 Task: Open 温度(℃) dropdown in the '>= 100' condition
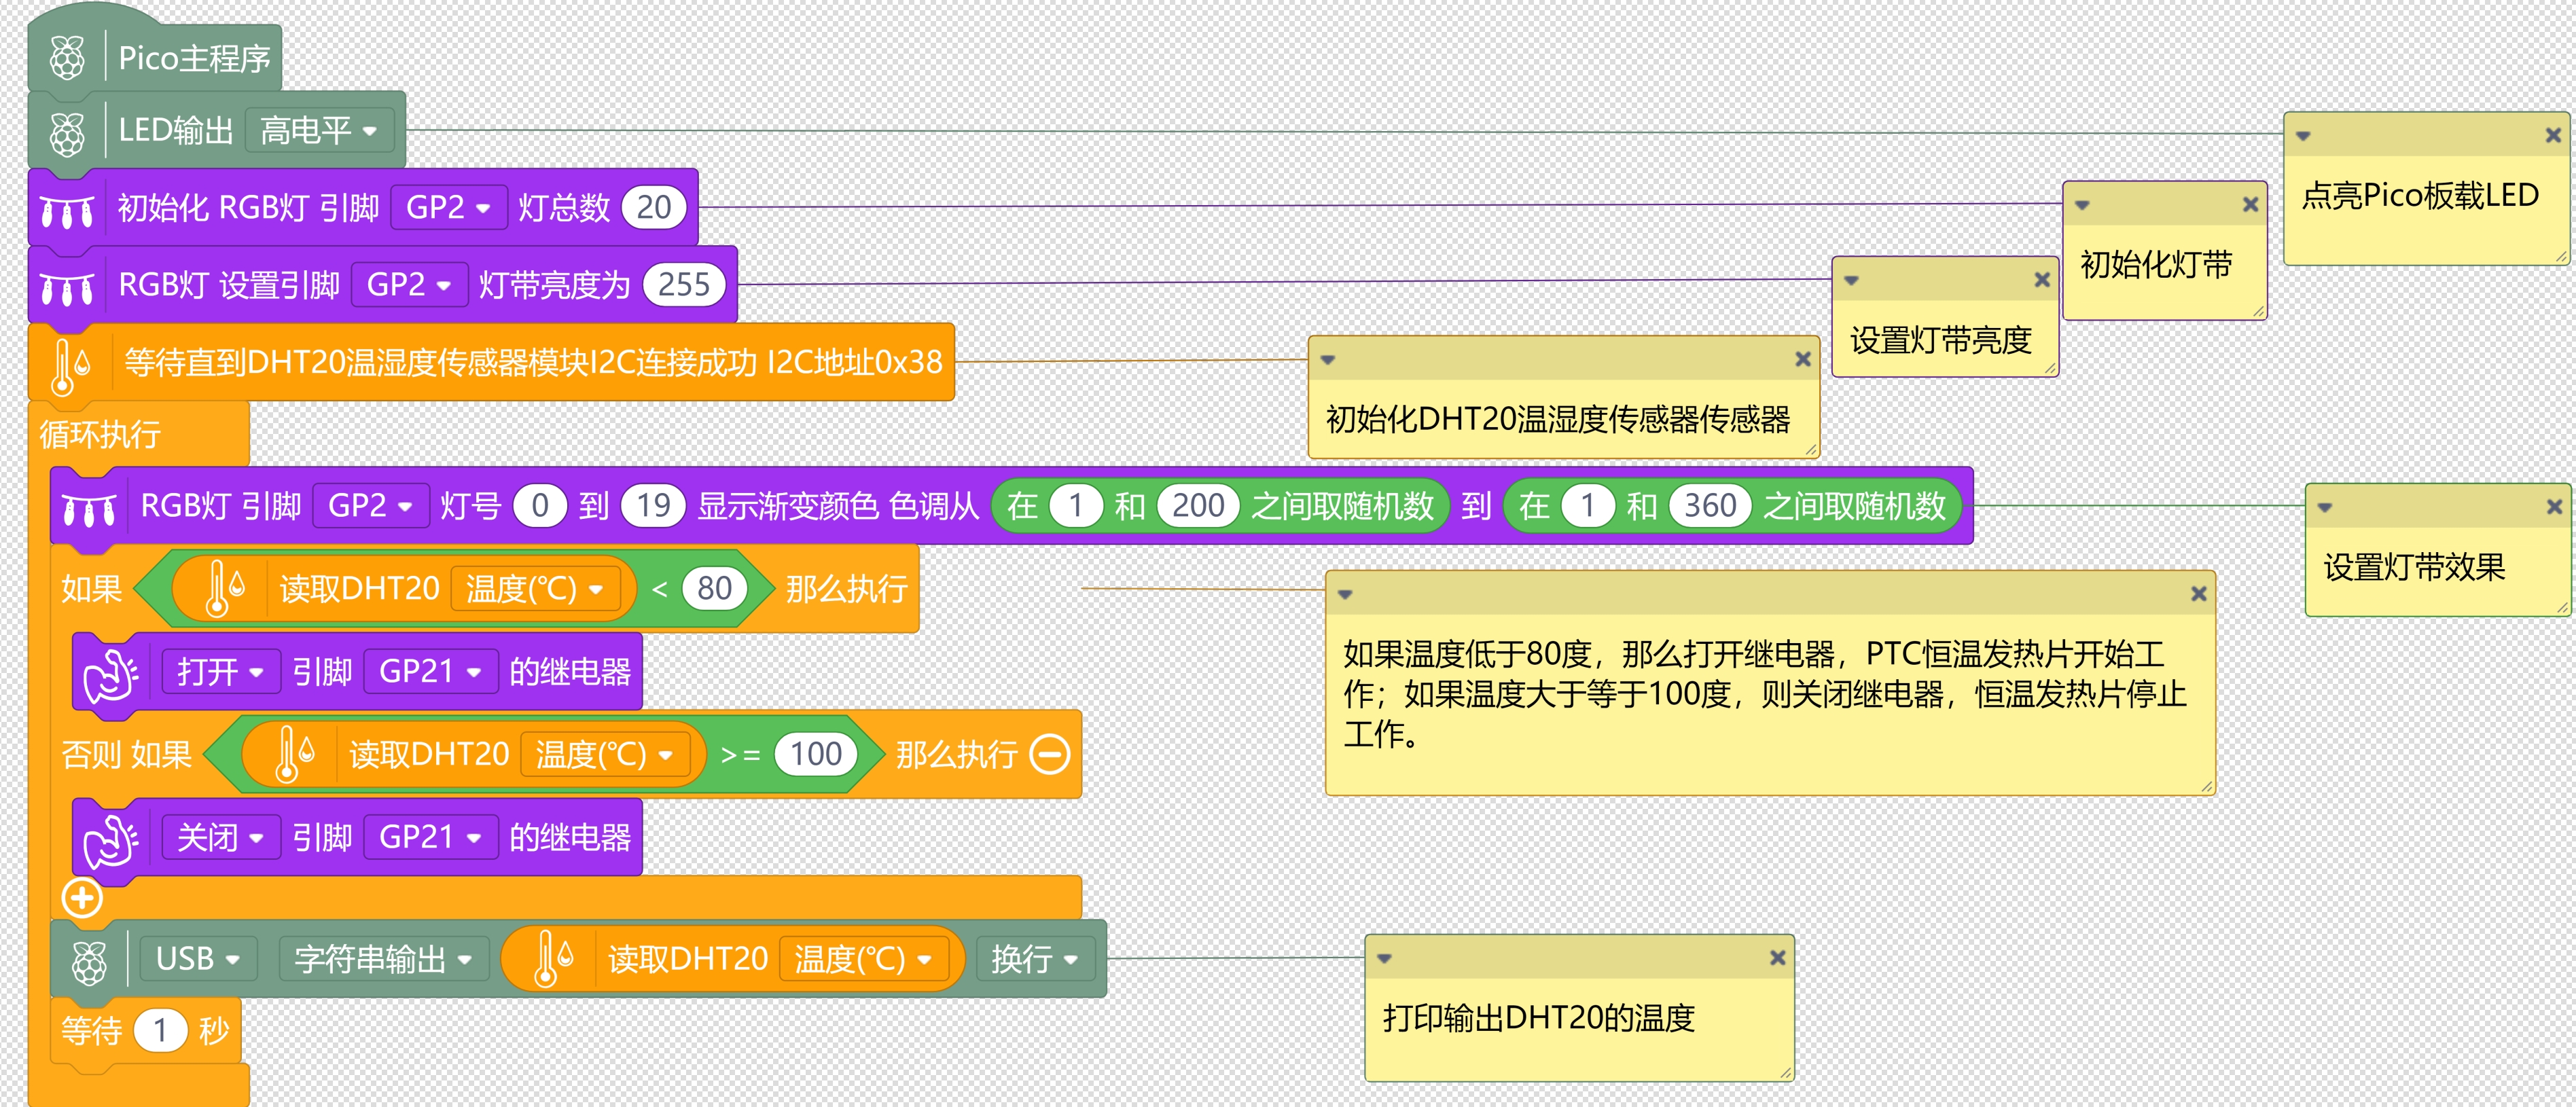click(605, 754)
